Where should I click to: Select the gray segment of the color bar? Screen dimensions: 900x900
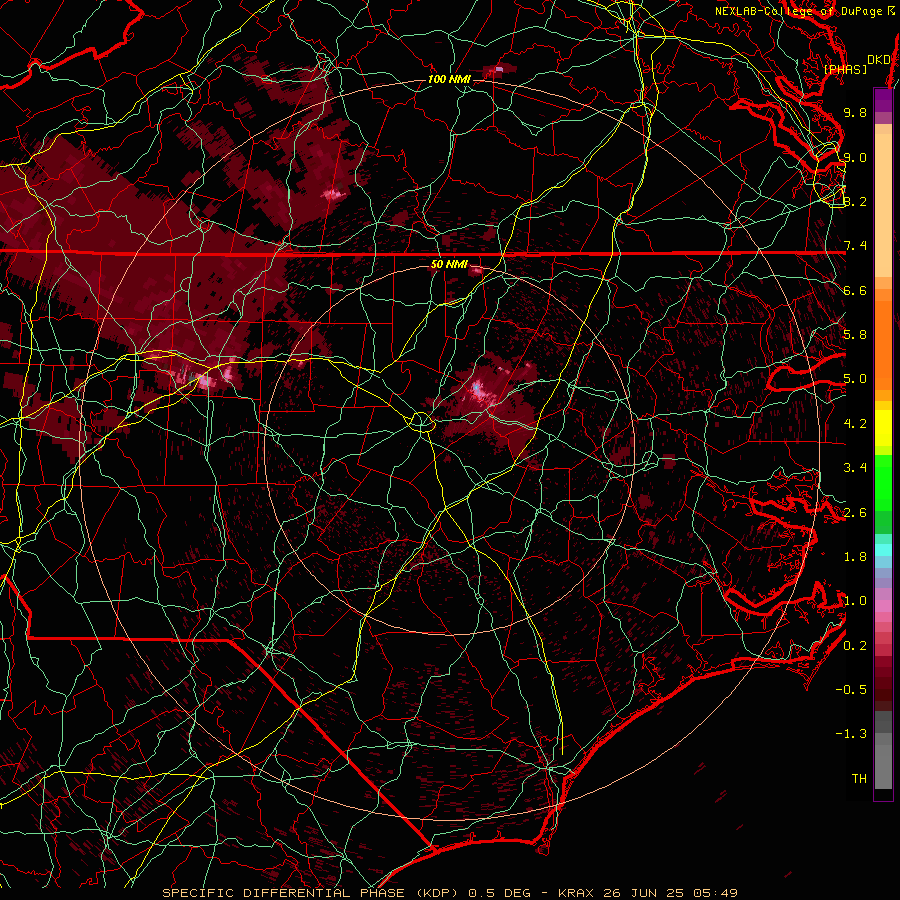[x=883, y=752]
